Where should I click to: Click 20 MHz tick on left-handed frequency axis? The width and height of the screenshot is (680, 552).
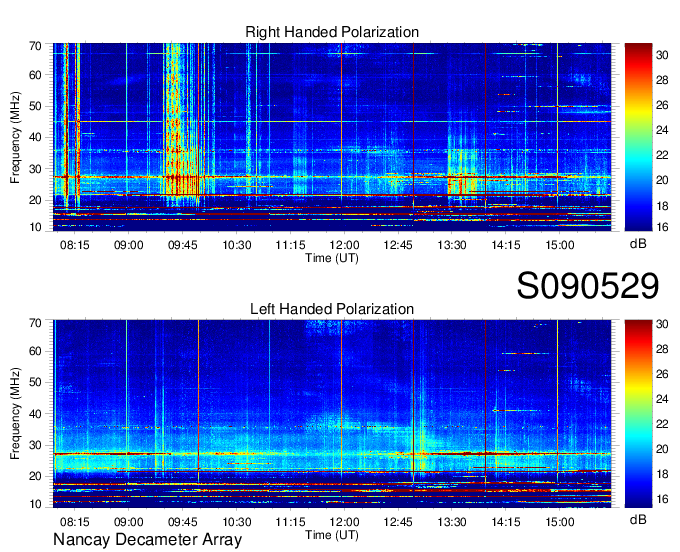[35, 477]
